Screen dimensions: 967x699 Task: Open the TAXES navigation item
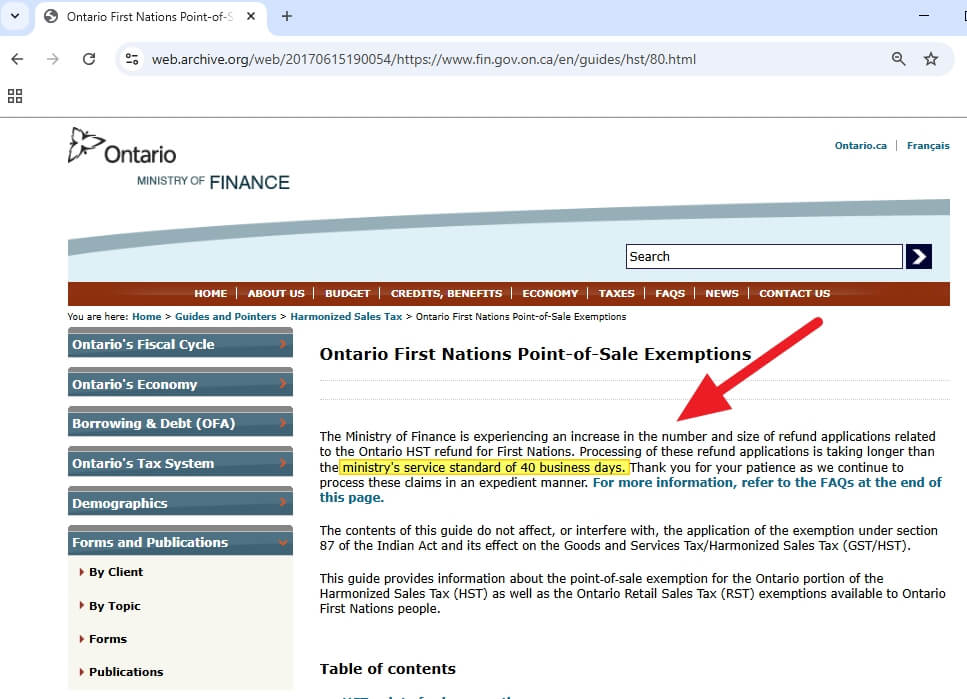(616, 294)
